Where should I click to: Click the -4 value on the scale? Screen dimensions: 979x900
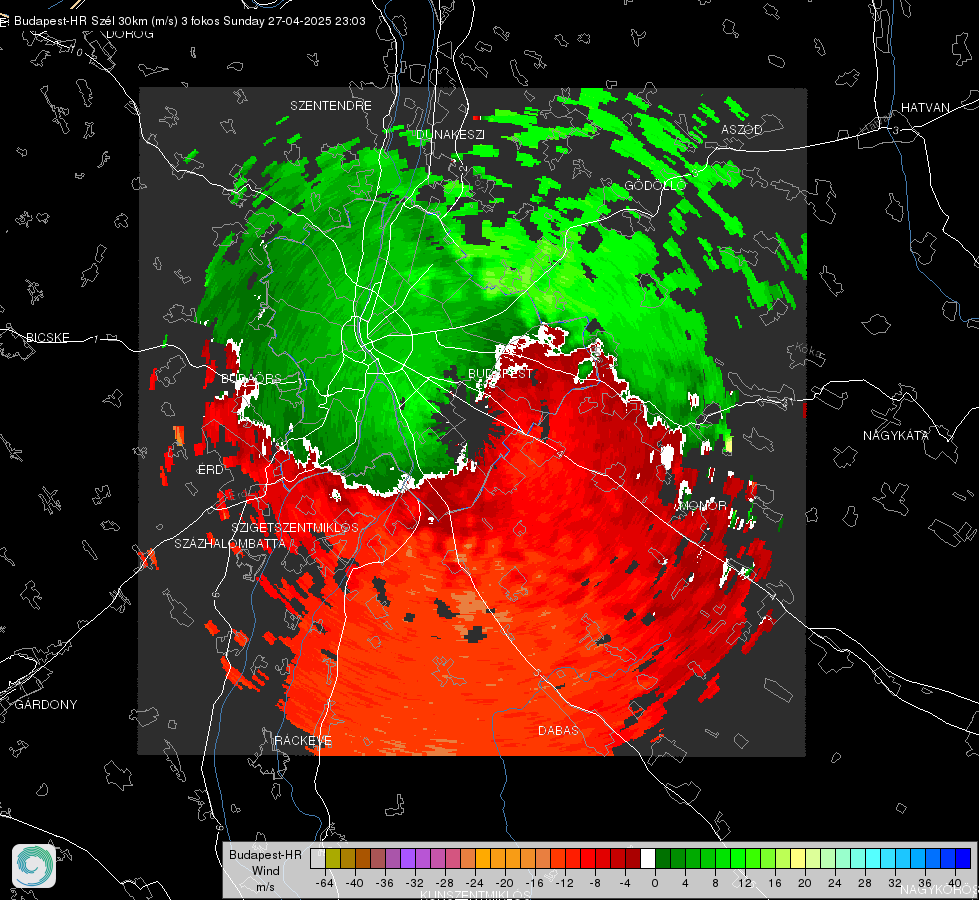point(625,883)
